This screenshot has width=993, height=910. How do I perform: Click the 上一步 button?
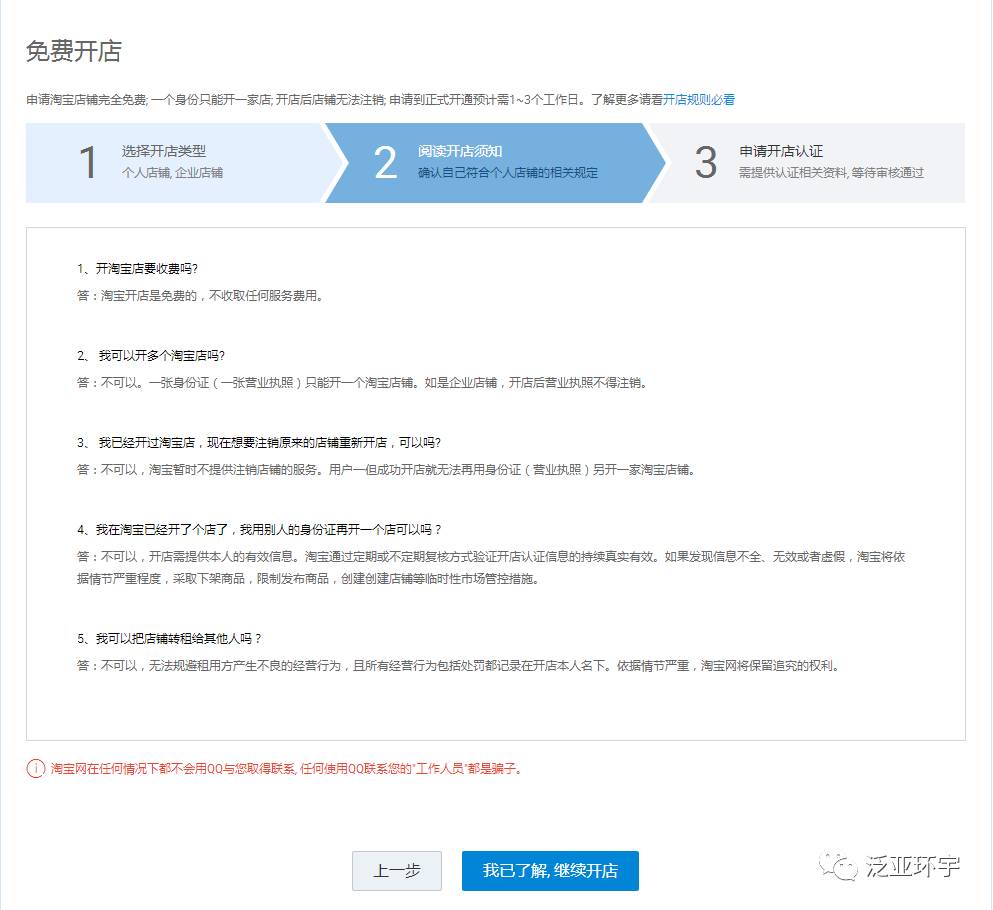[x=397, y=871]
